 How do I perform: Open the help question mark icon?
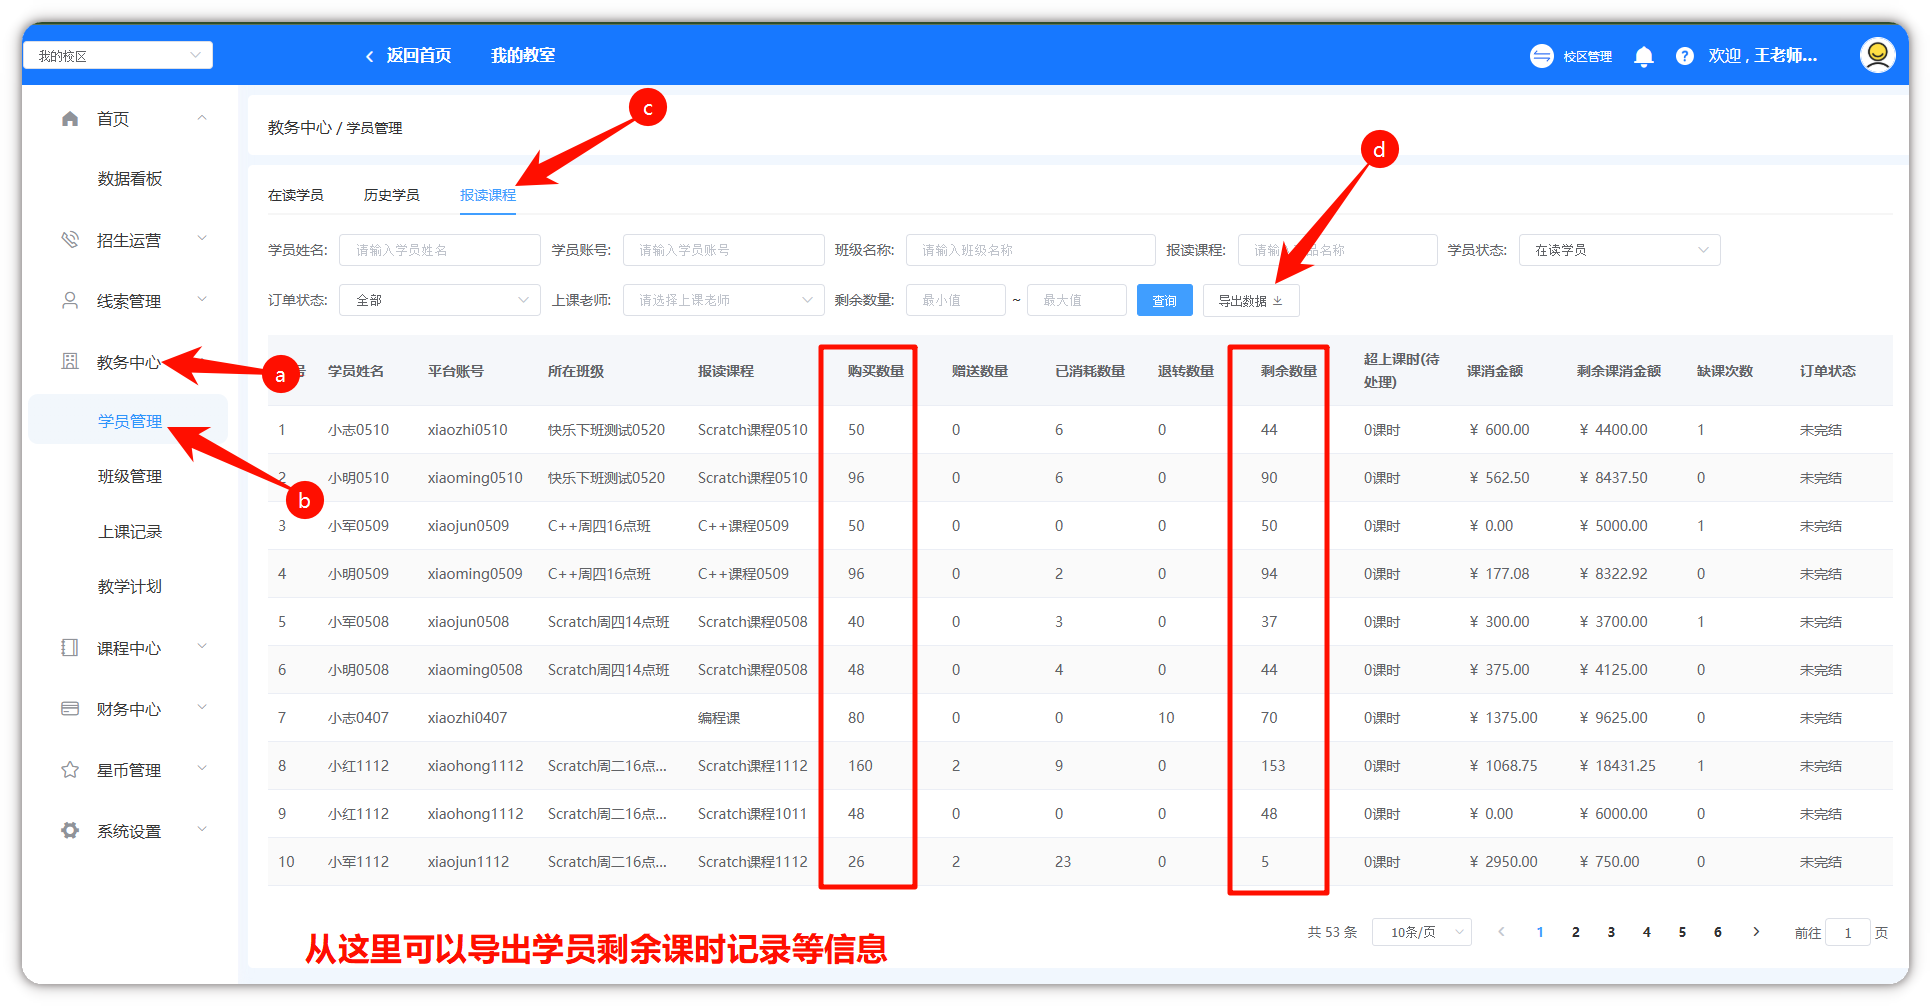click(x=1685, y=56)
